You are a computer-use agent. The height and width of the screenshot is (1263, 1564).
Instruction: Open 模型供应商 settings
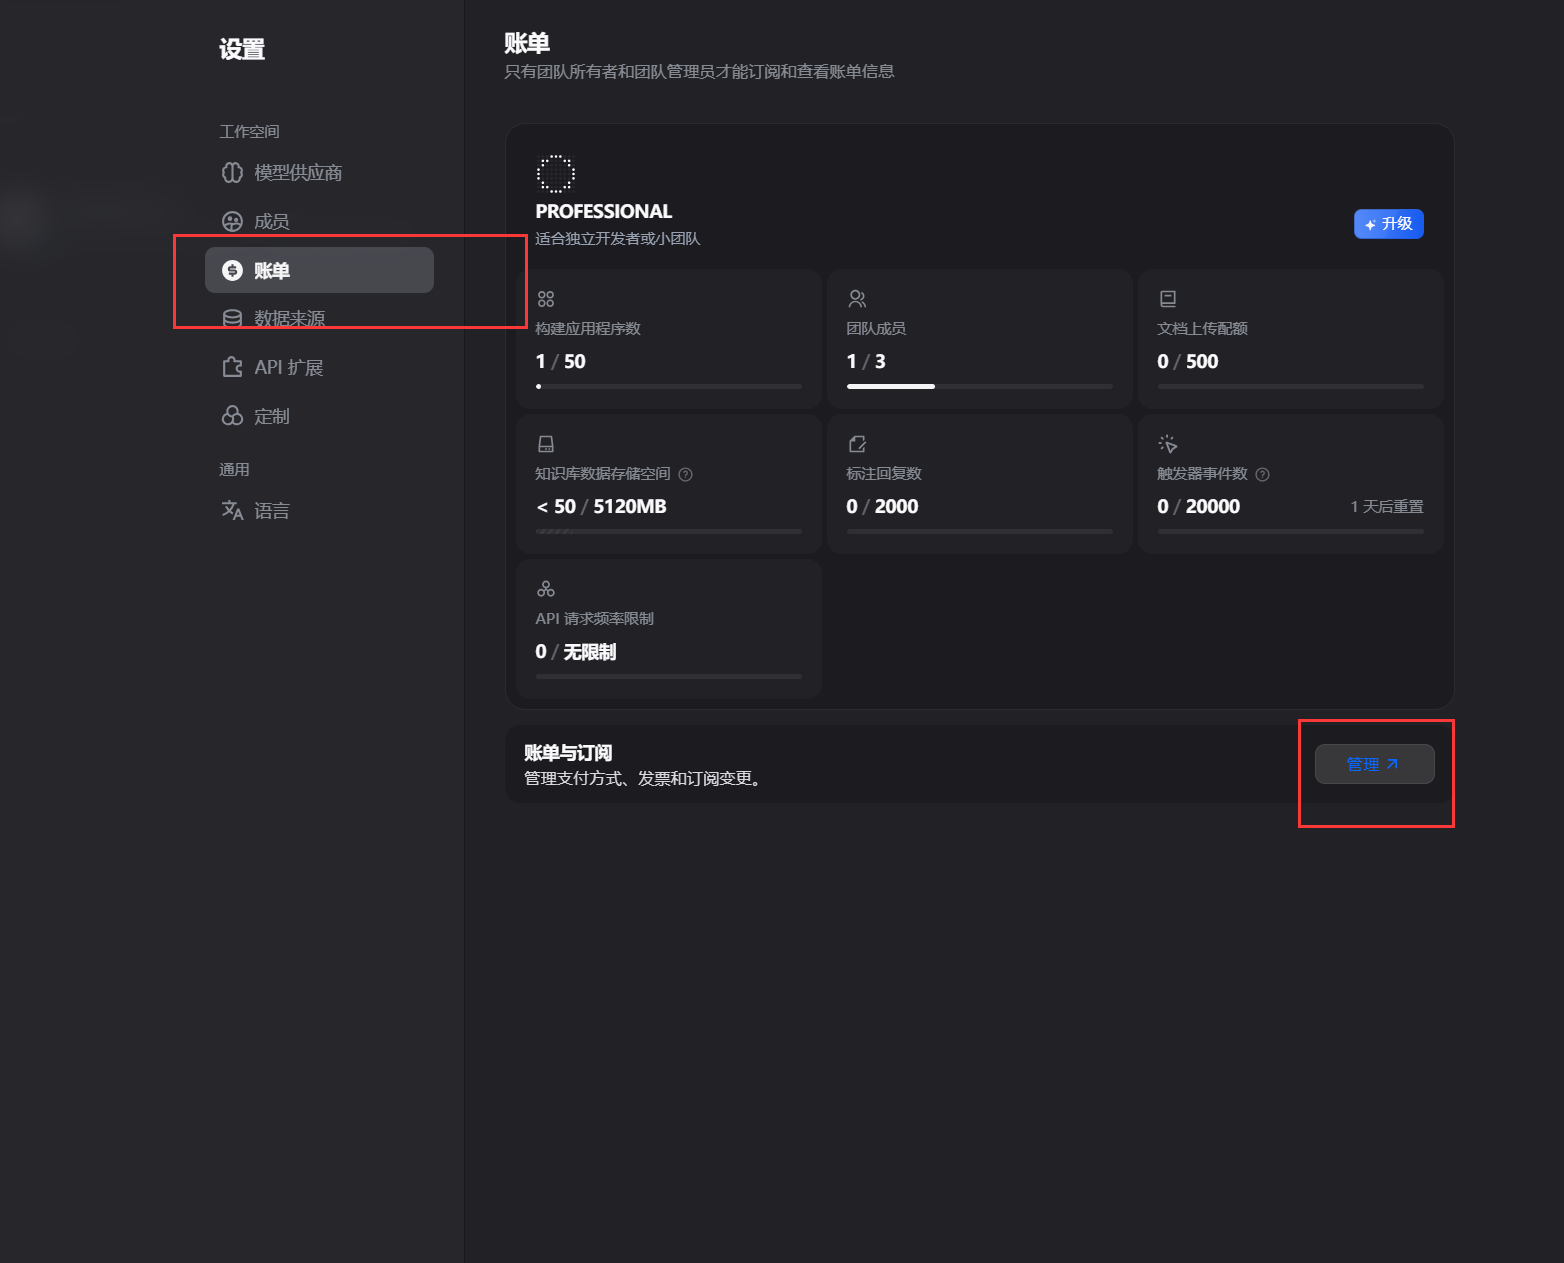click(x=319, y=173)
